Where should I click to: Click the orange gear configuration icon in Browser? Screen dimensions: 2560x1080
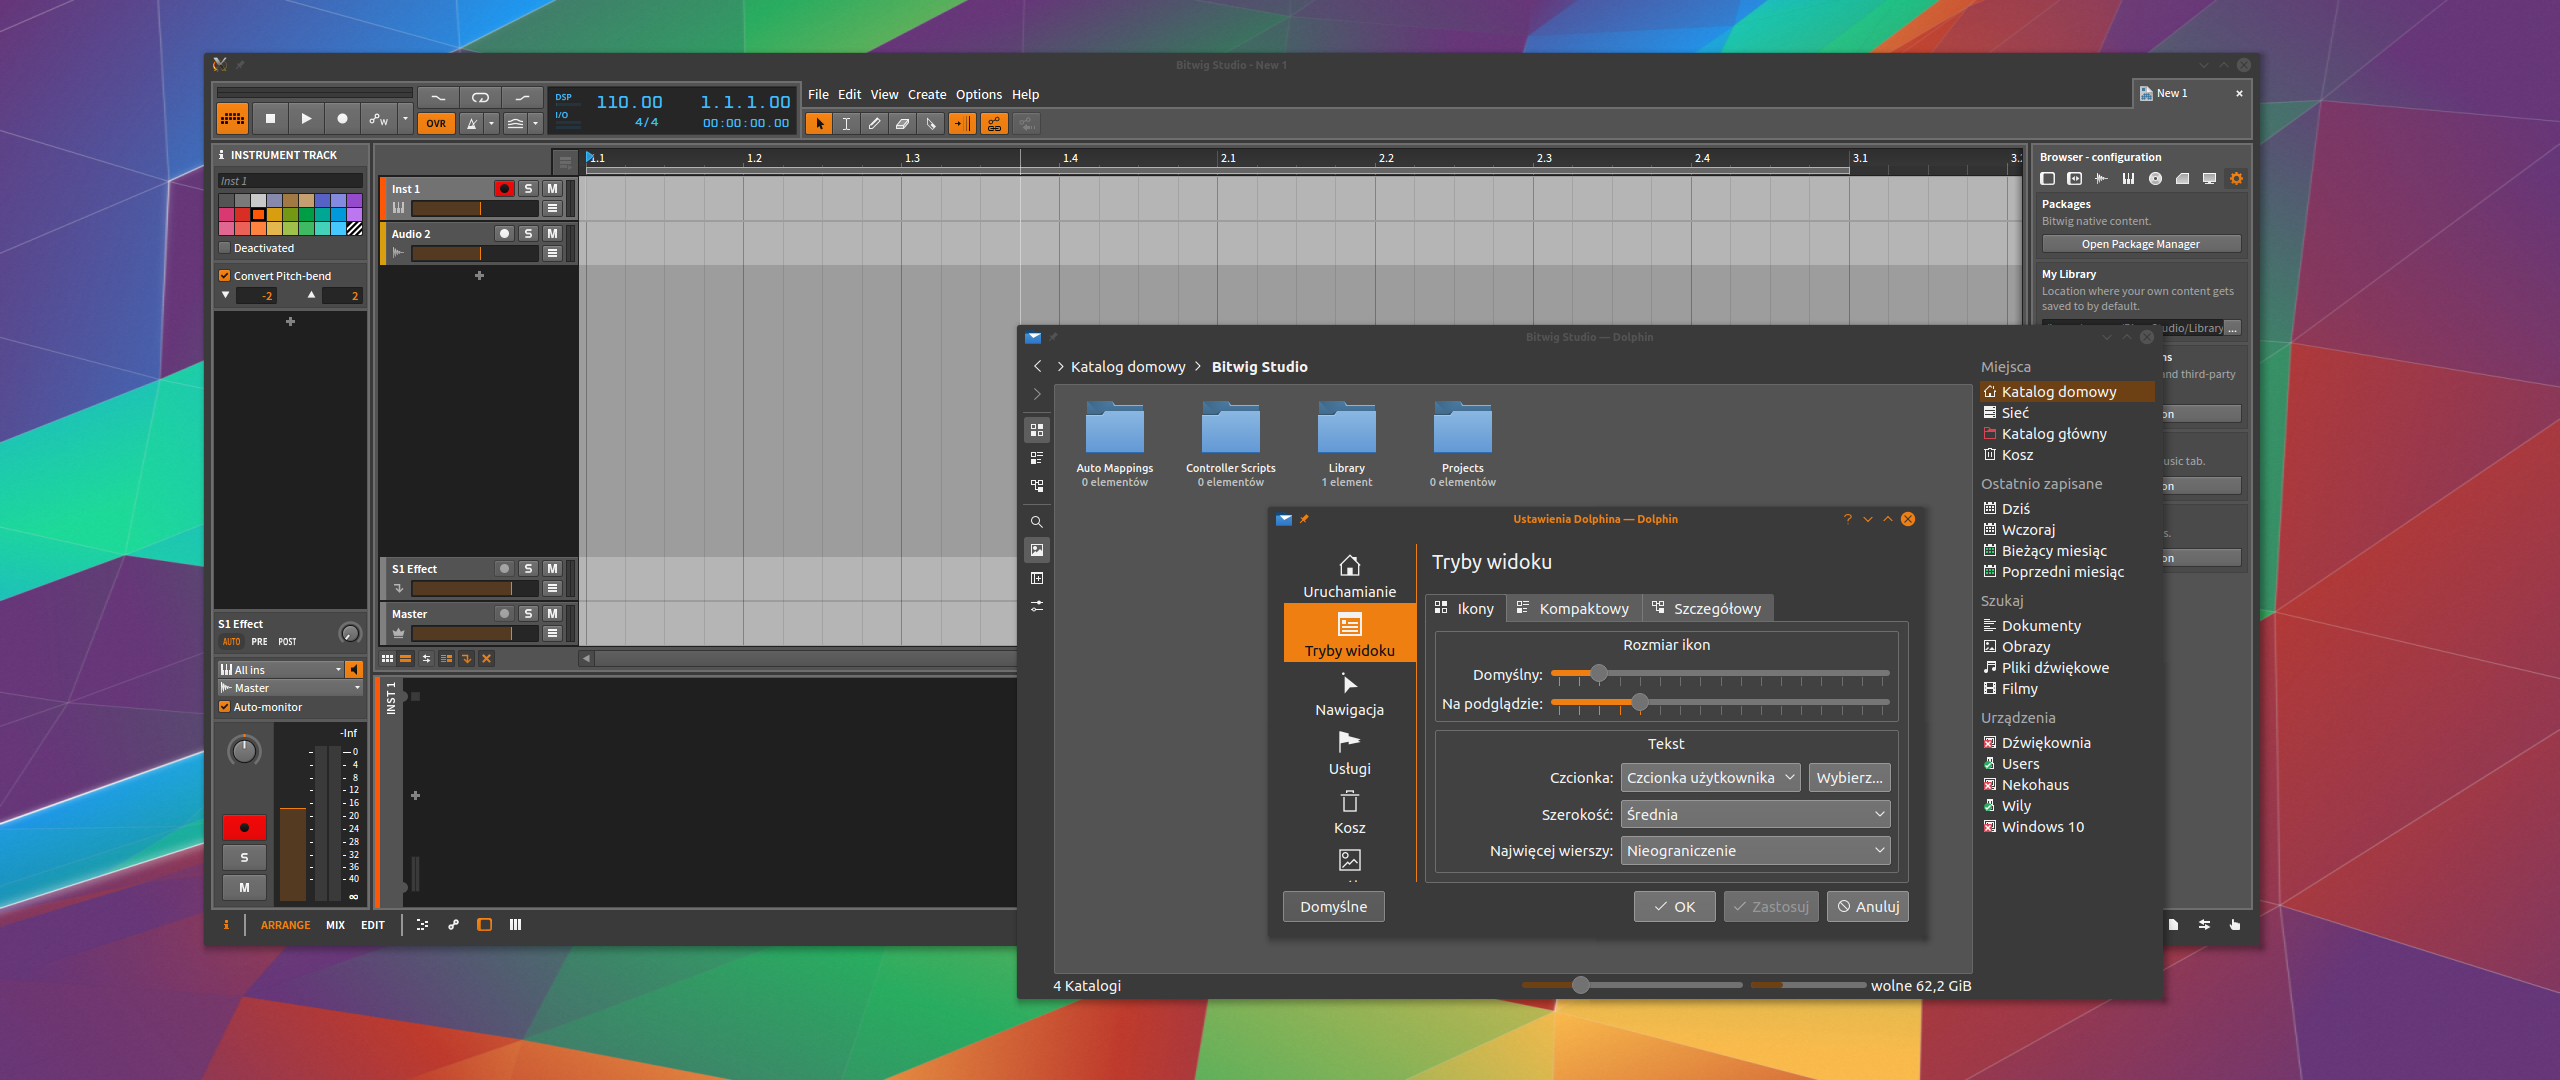tap(2236, 179)
